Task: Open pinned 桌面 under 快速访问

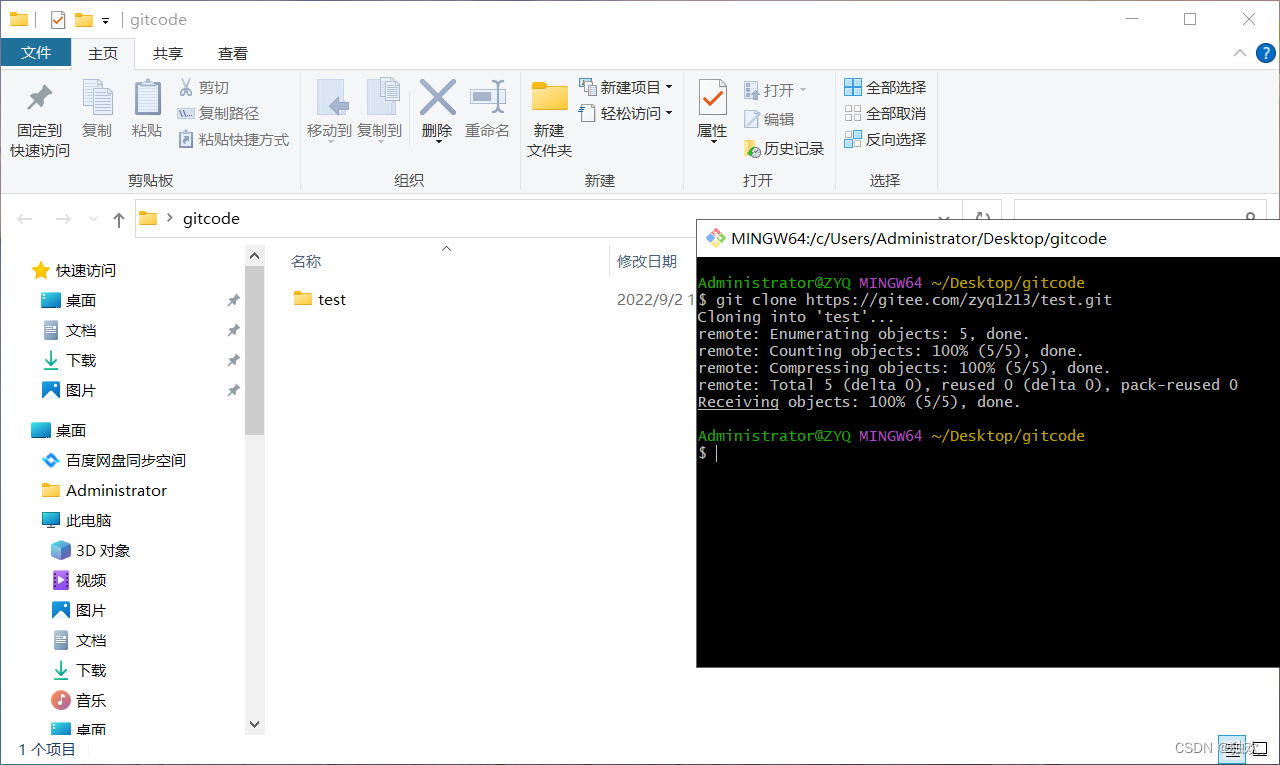Action: [69, 301]
